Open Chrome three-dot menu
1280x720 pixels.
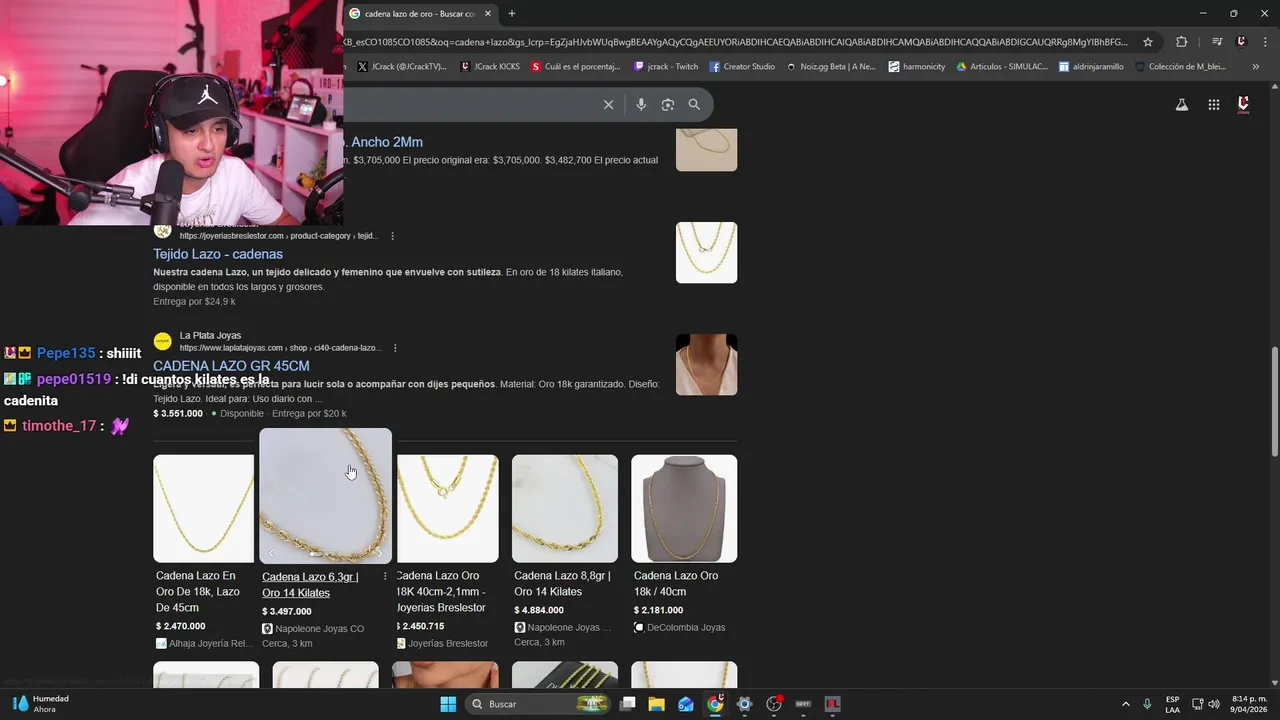click(1263, 42)
